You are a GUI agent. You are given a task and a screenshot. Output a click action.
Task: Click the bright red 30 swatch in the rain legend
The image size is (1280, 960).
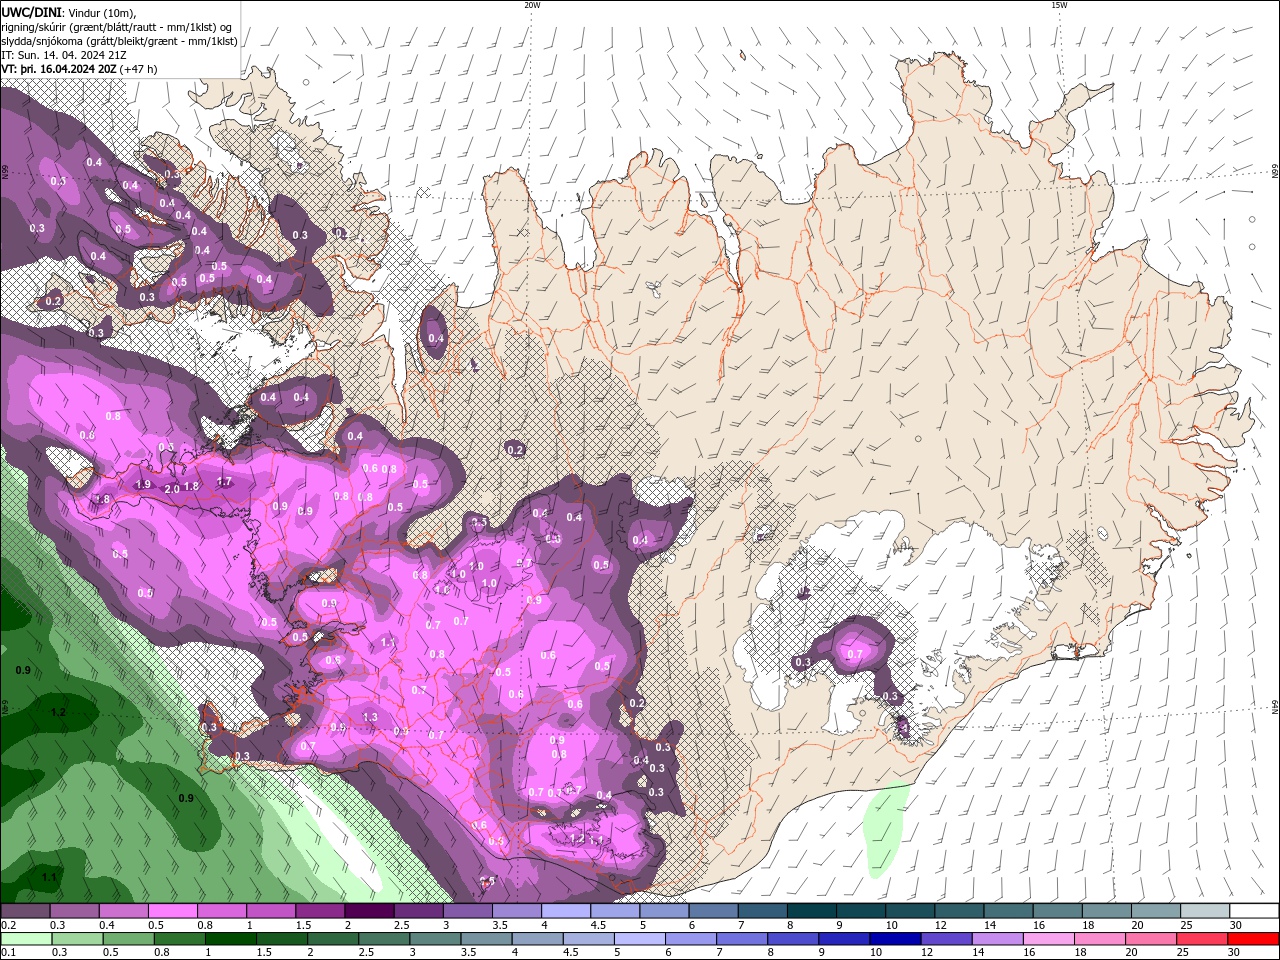point(1253,939)
